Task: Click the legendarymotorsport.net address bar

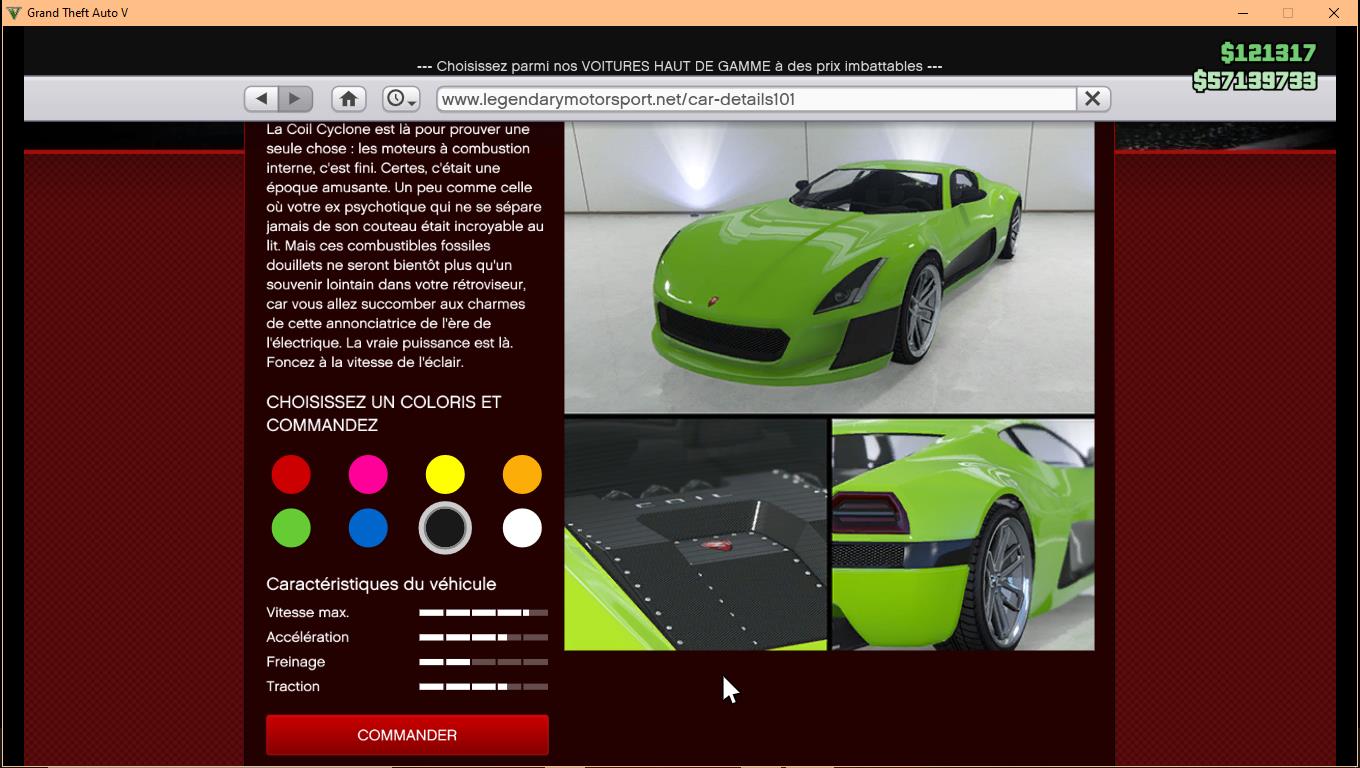Action: pos(756,99)
